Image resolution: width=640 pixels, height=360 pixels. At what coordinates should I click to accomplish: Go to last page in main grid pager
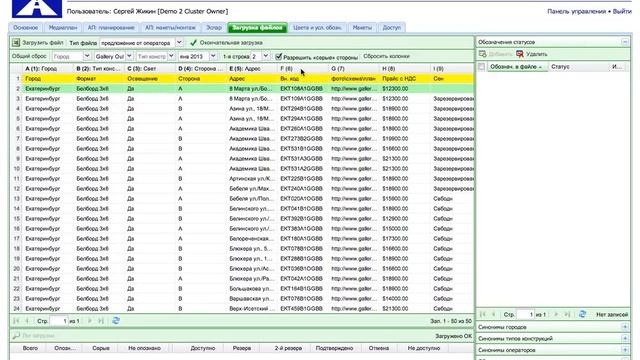(101, 321)
